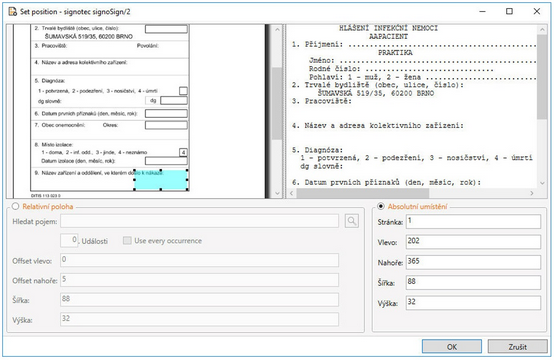Click the 'HLÁŠENÍ INFEKČNÍ NEMOCI' heading text

pyautogui.click(x=388, y=28)
